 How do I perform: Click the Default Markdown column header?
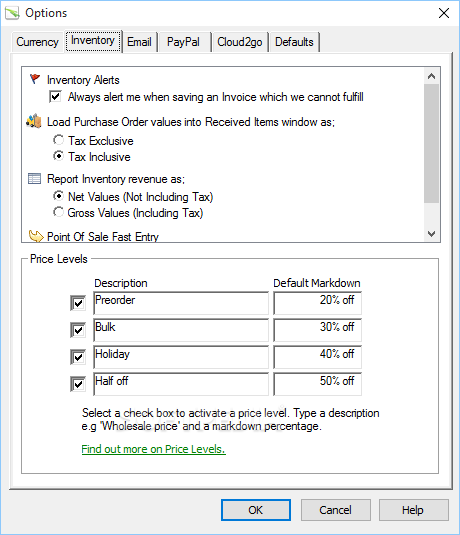(x=317, y=283)
